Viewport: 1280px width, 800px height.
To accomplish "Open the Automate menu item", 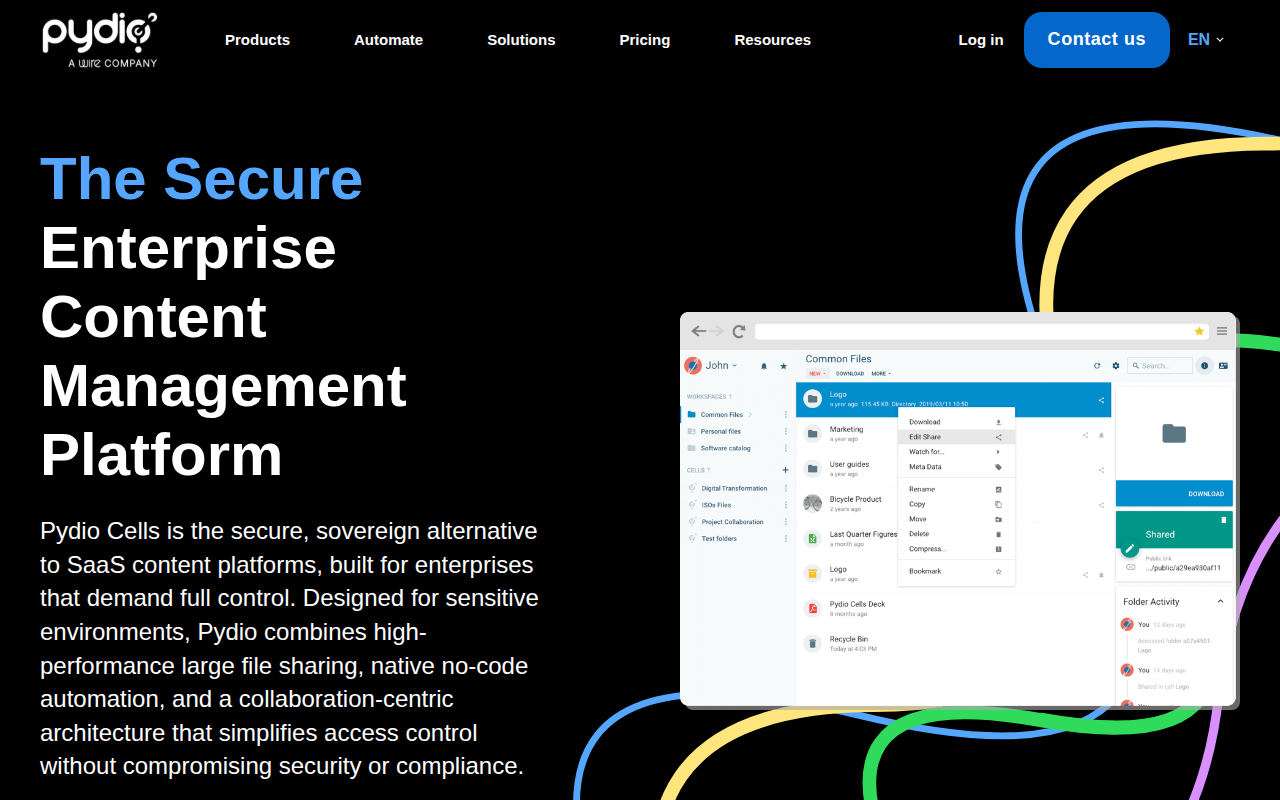I will (x=388, y=40).
